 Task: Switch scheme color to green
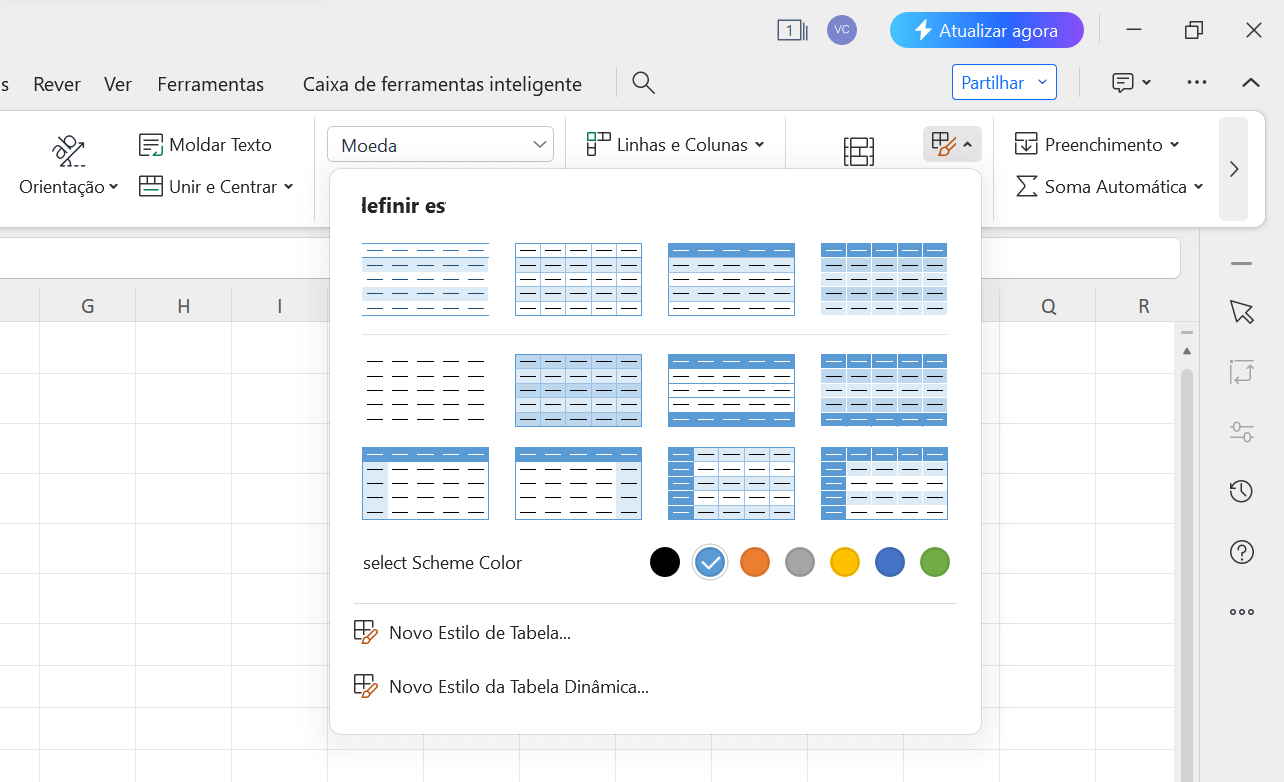[x=935, y=562]
